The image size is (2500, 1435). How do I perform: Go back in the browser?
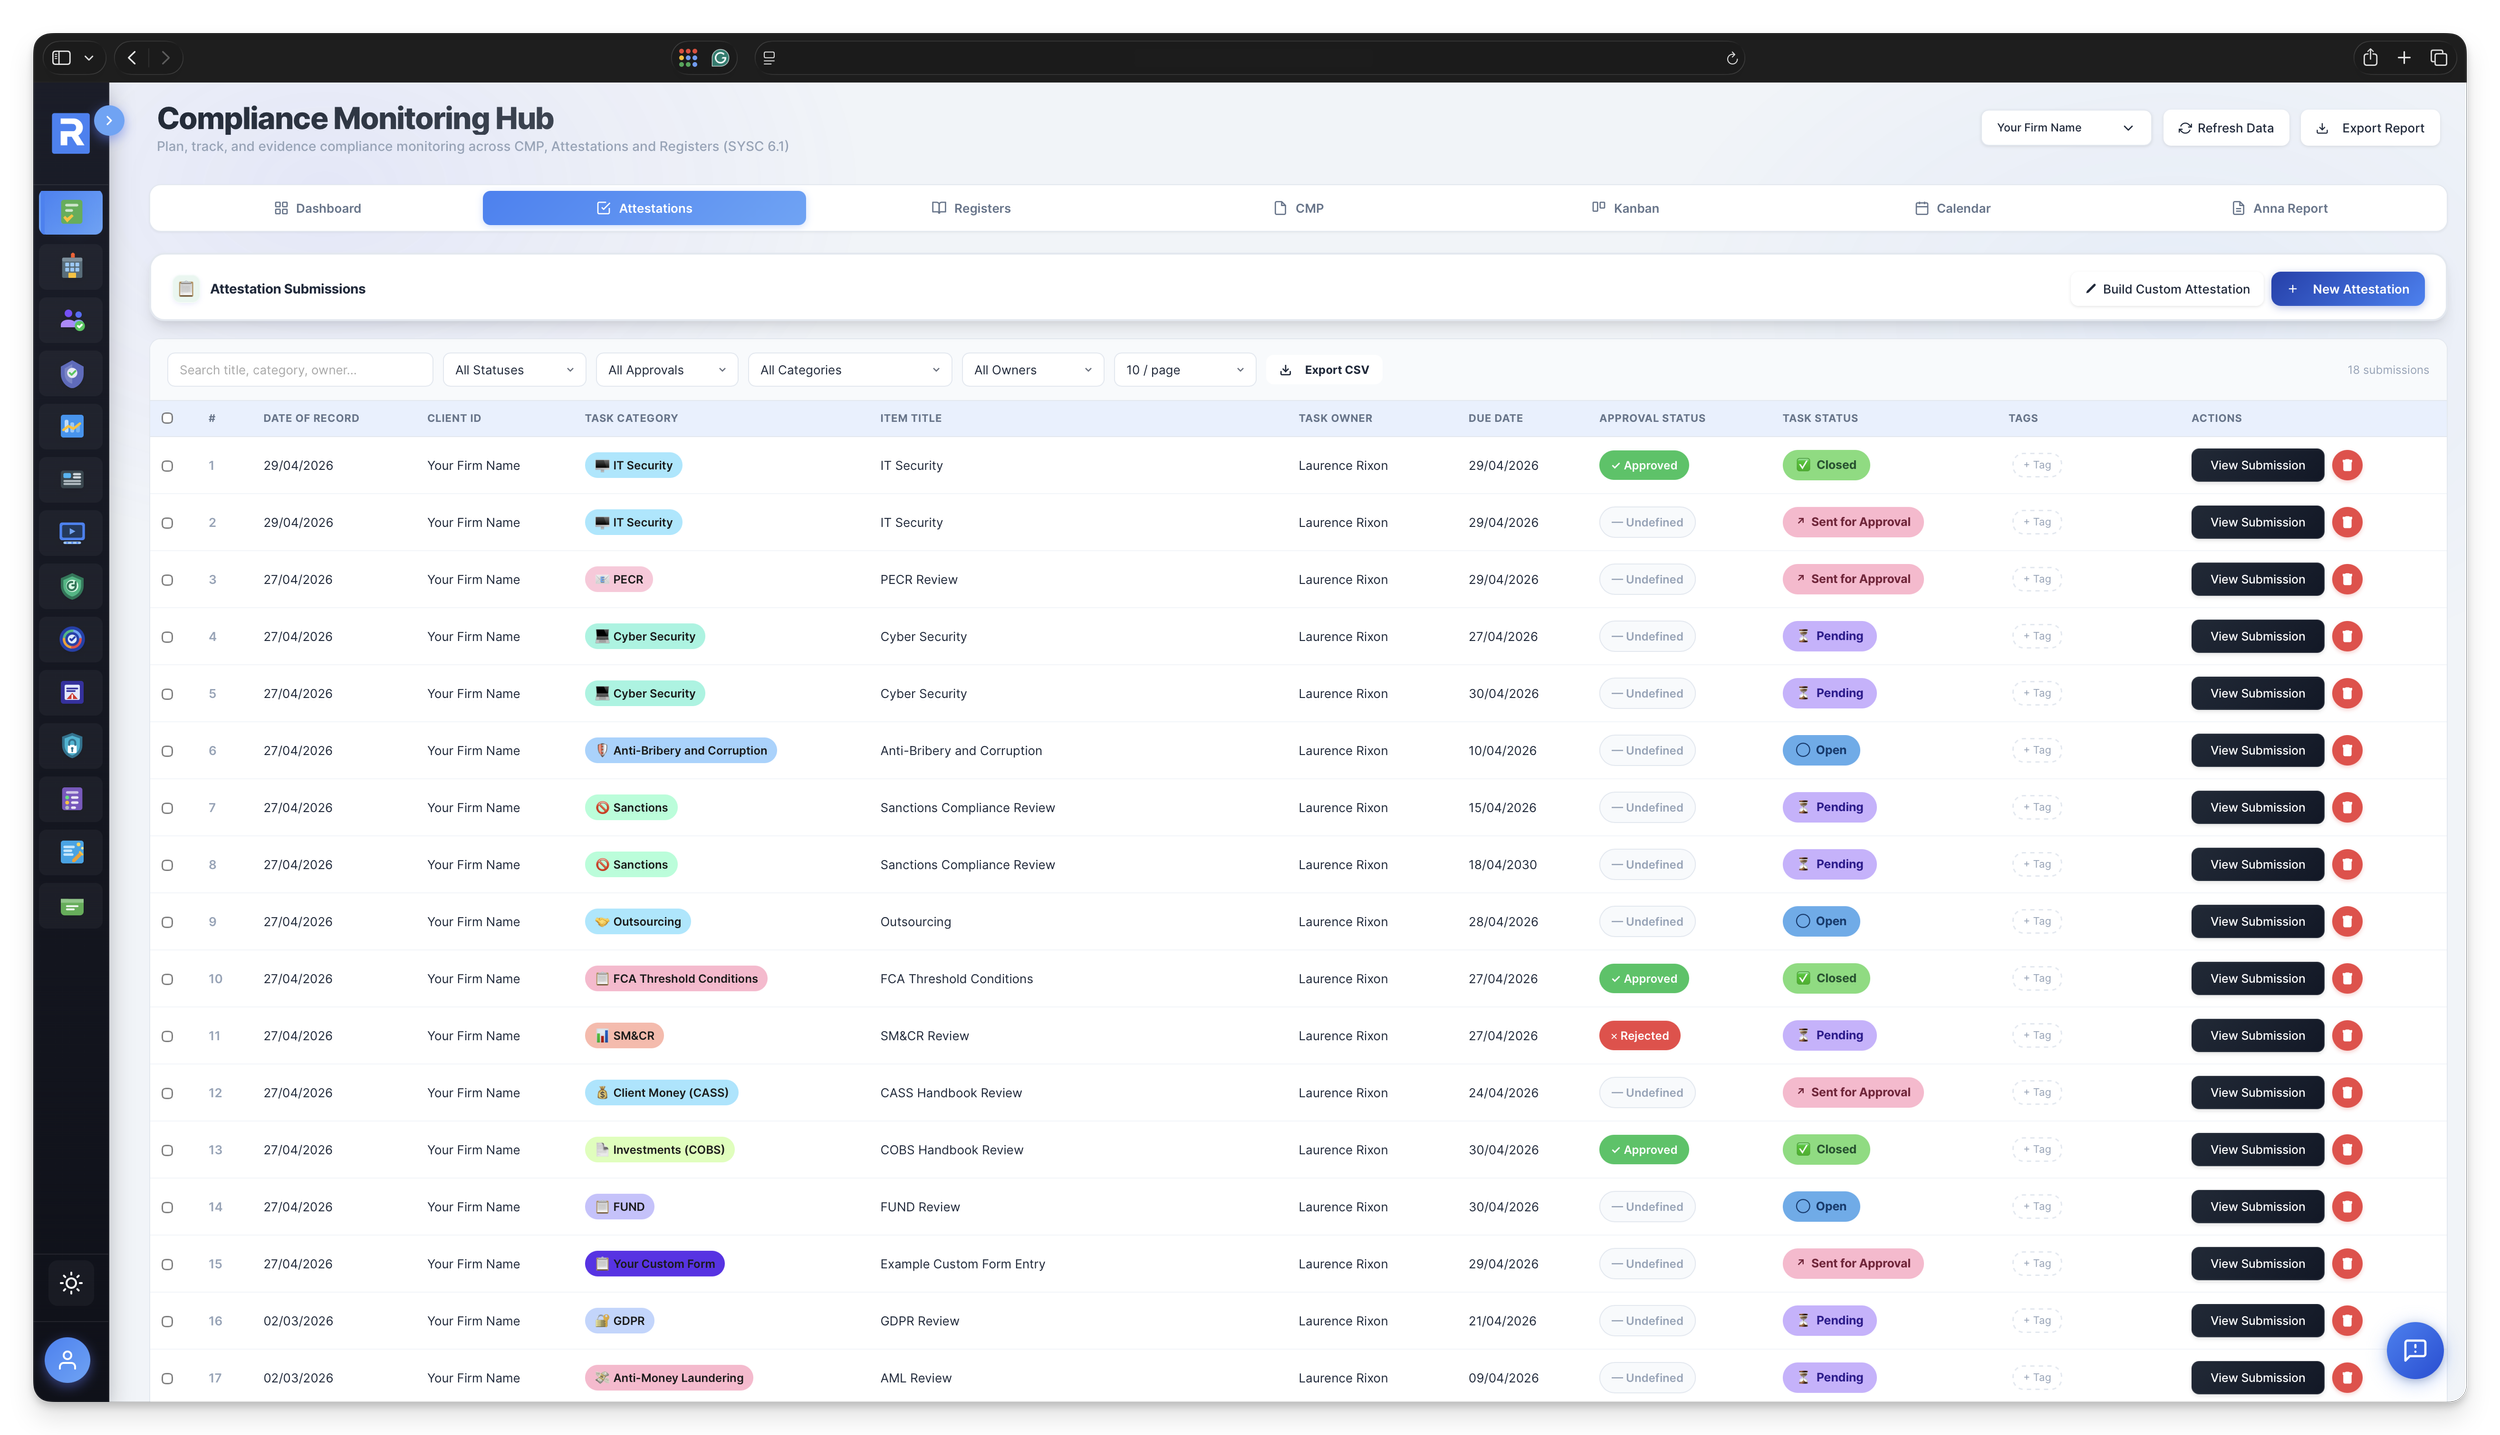click(132, 58)
